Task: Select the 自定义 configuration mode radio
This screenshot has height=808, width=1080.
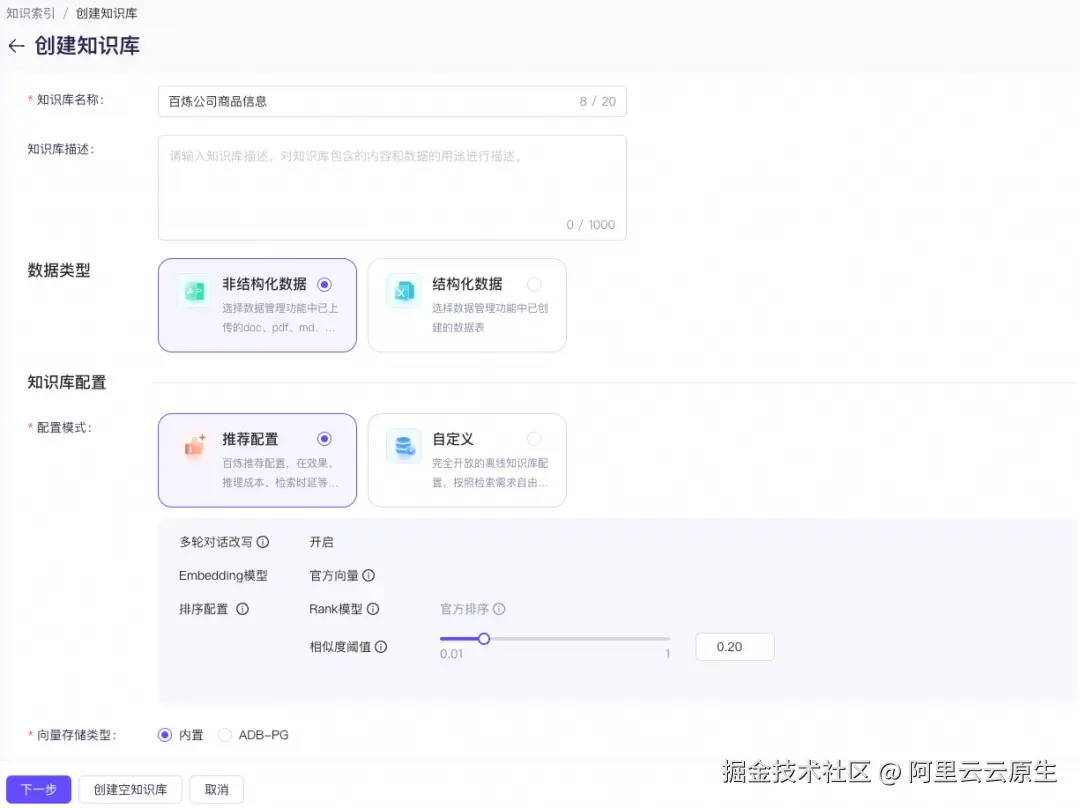Action: 534,438
